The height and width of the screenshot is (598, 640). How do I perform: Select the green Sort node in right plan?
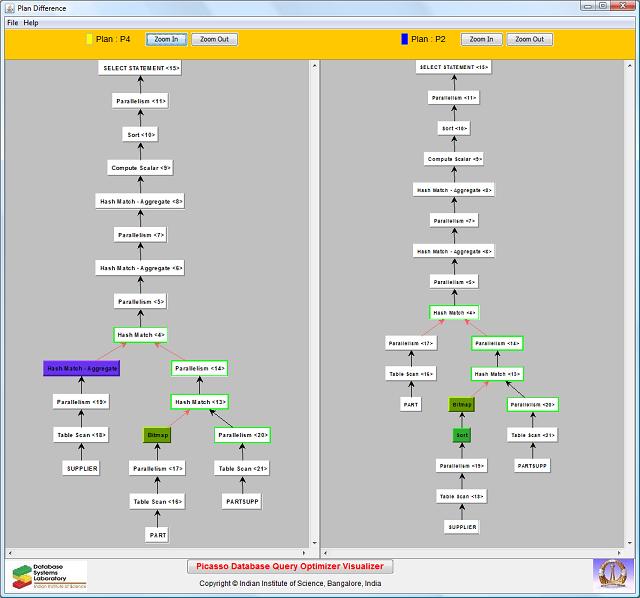tap(461, 435)
